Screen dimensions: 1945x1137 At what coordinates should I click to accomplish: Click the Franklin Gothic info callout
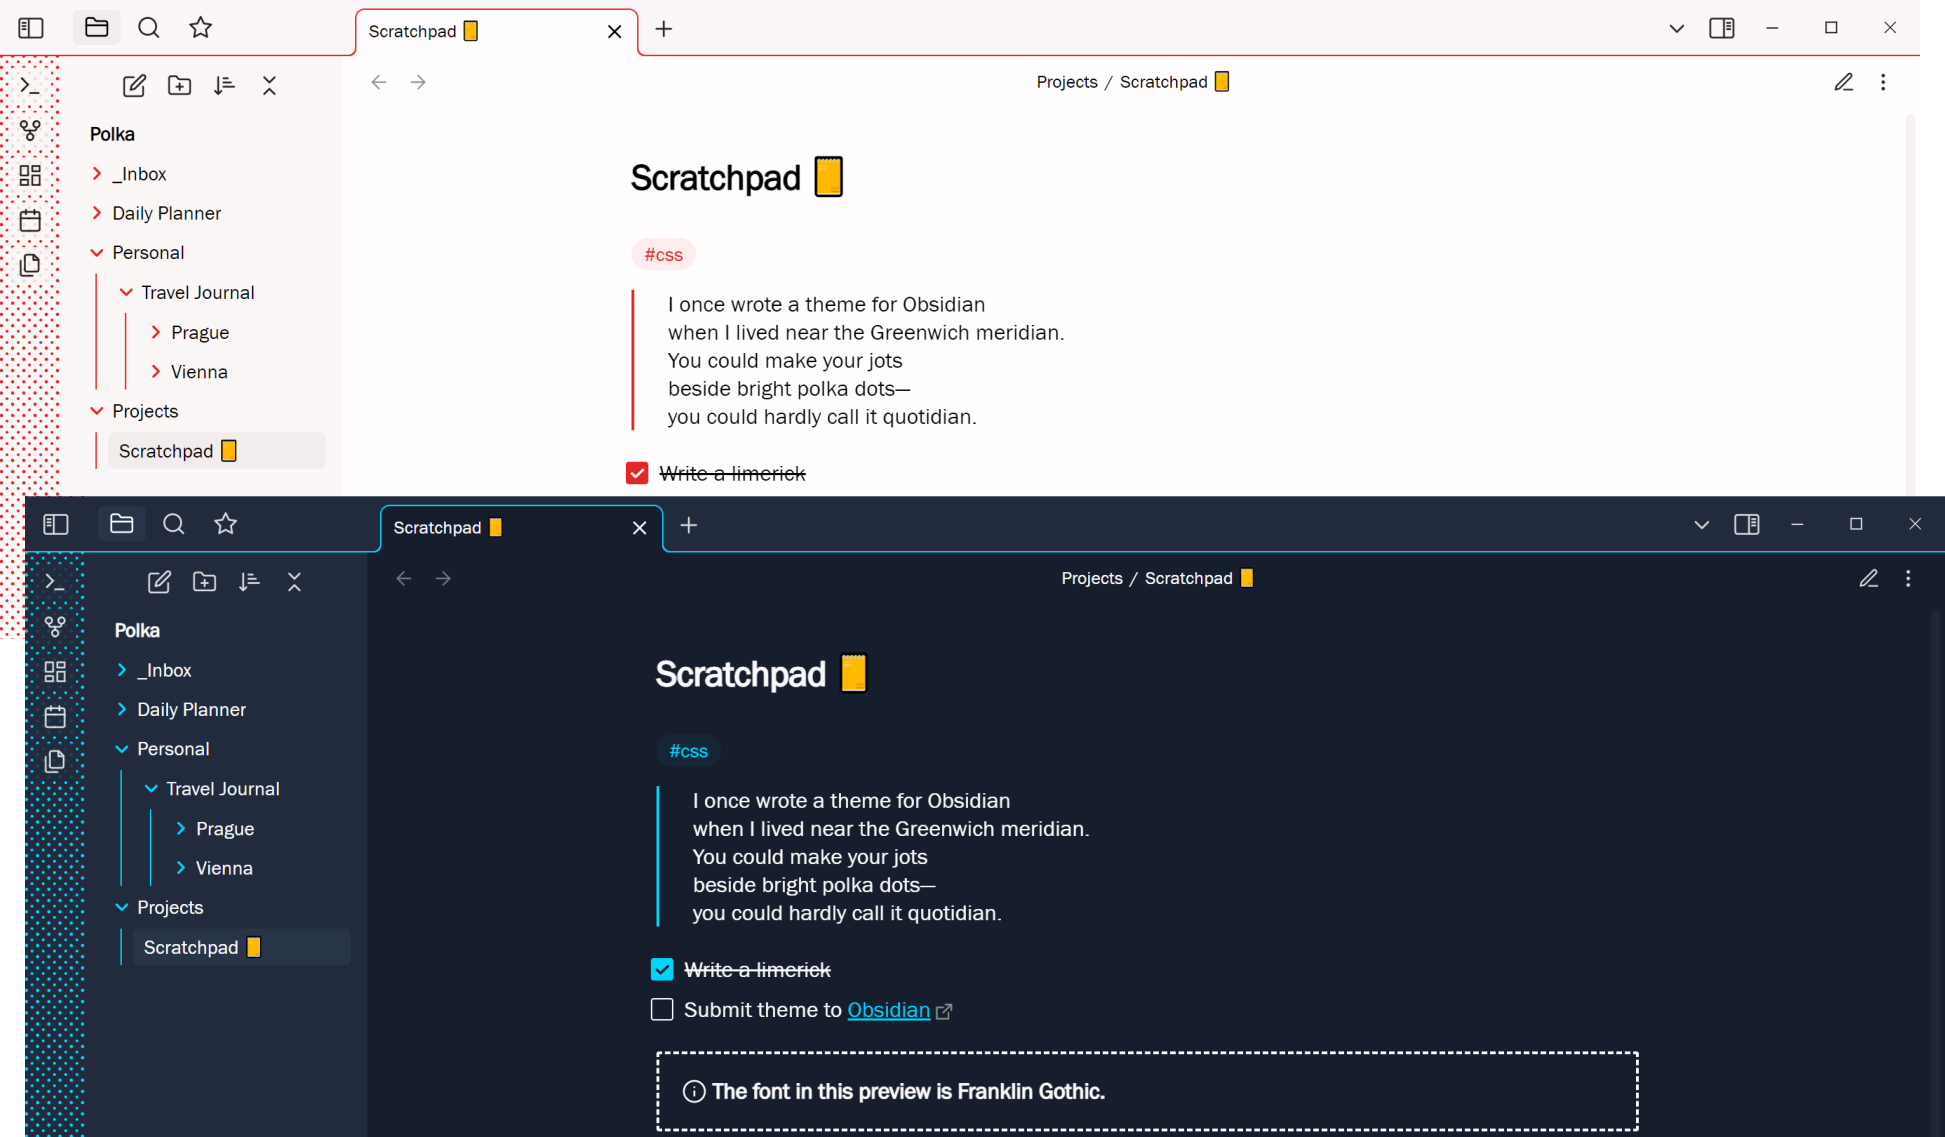point(1147,1091)
